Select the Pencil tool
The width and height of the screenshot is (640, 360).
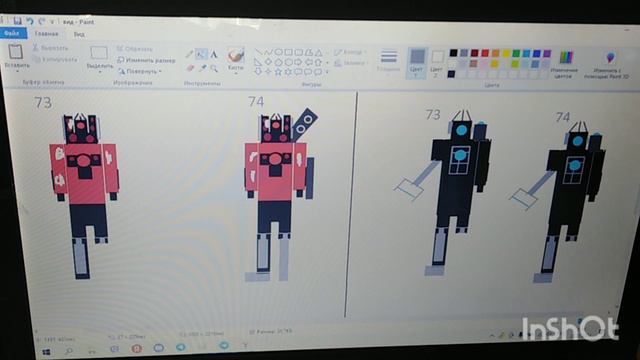(189, 54)
